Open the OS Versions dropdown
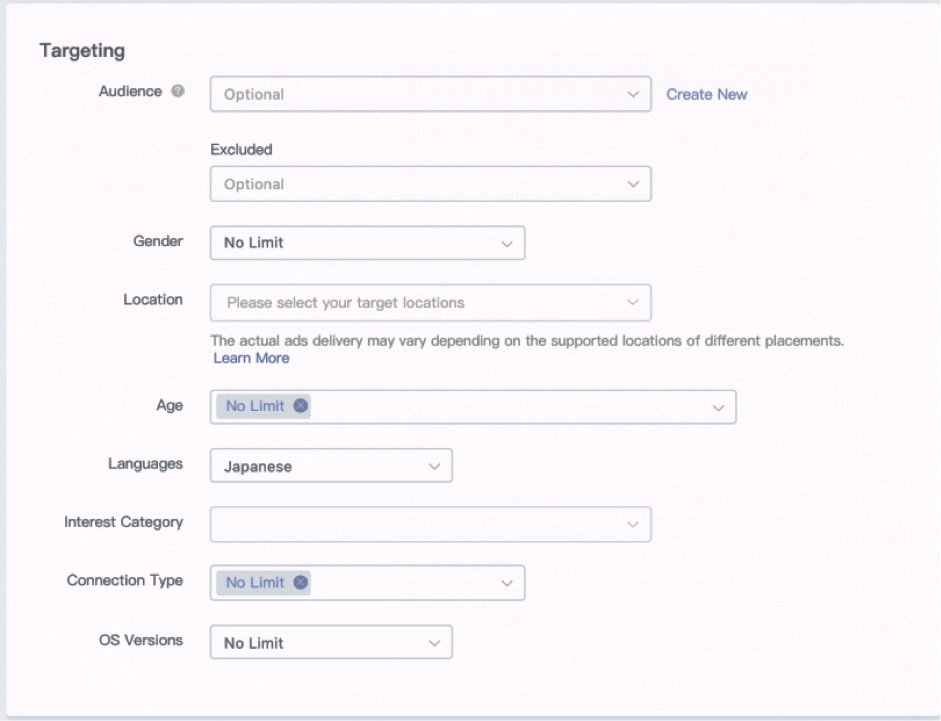 [331, 643]
